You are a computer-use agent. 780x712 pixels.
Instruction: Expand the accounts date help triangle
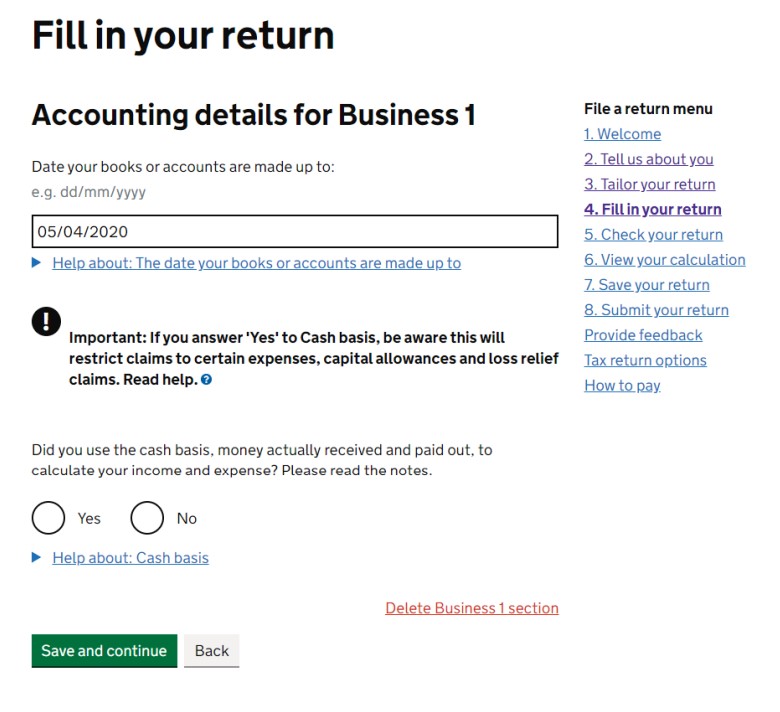pyautogui.click(x=36, y=263)
